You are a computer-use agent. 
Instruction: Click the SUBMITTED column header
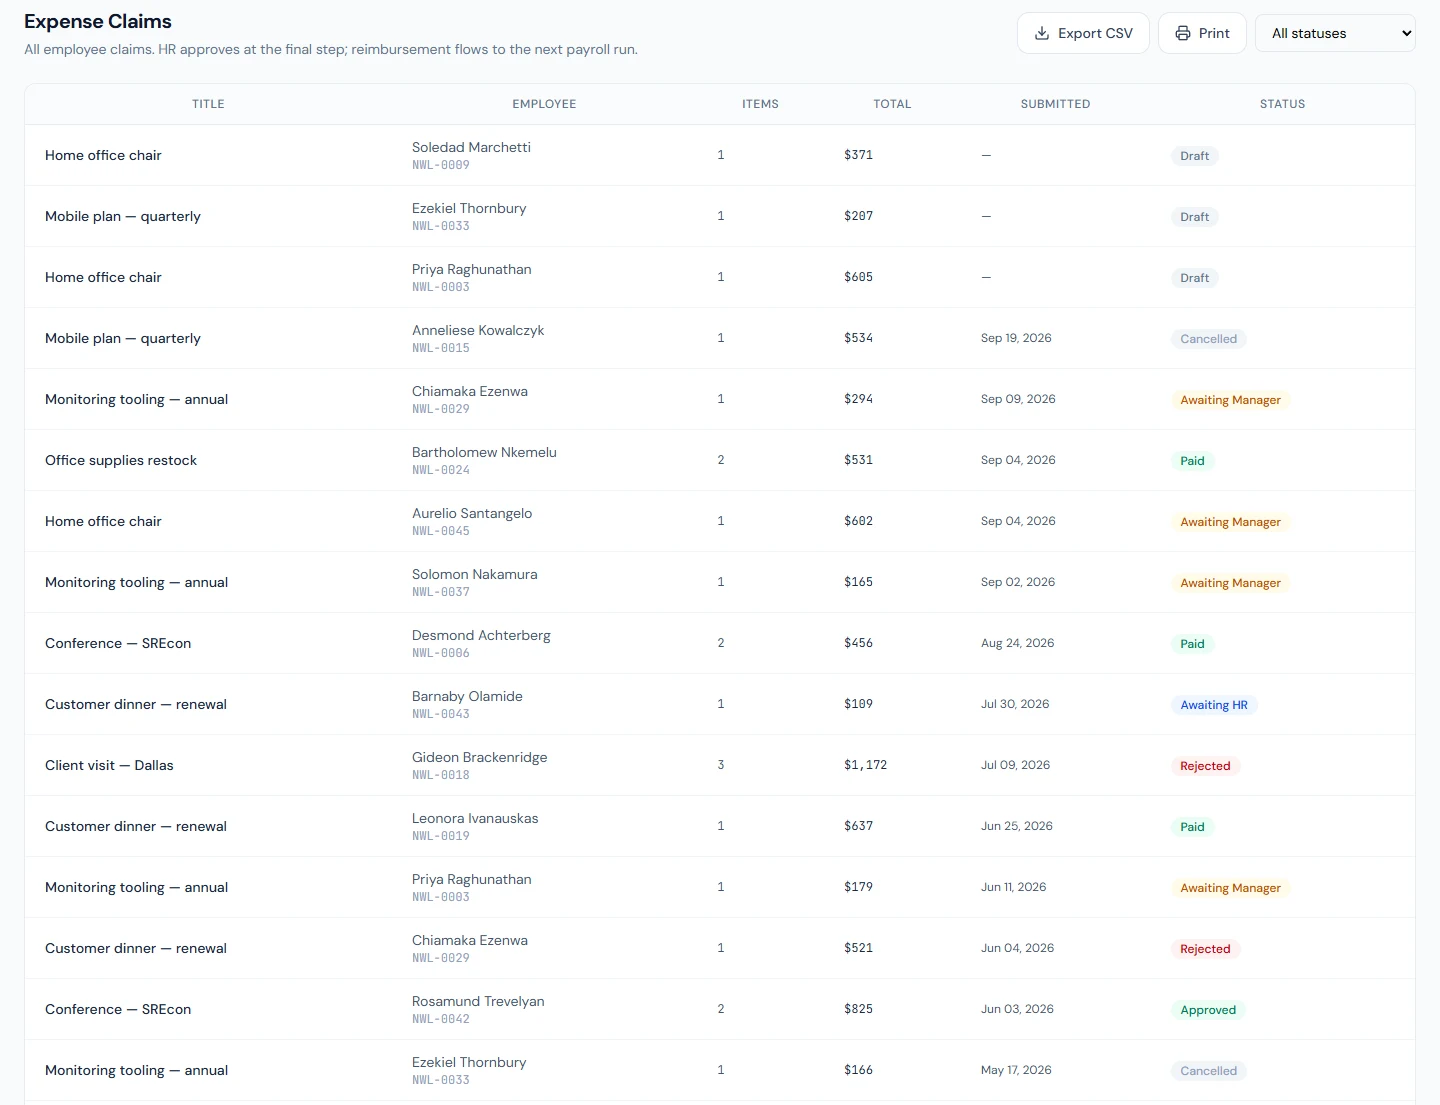point(1055,104)
